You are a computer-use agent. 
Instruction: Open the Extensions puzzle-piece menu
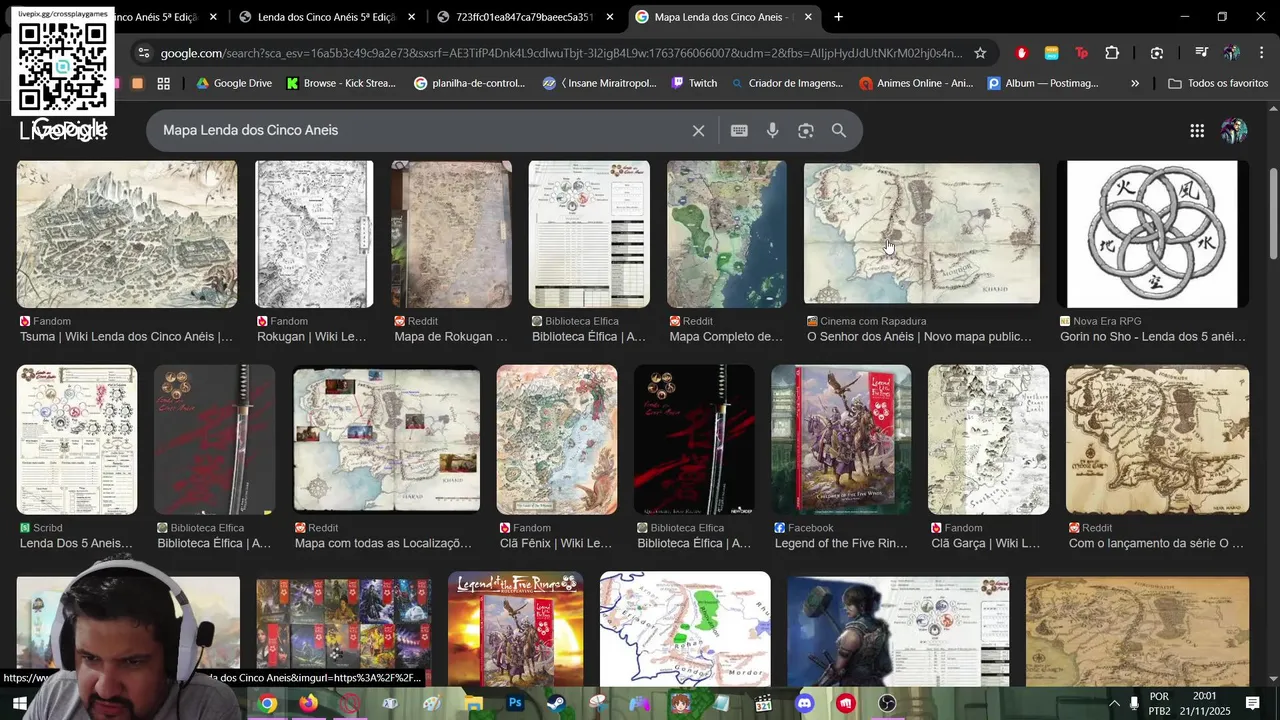point(1112,53)
